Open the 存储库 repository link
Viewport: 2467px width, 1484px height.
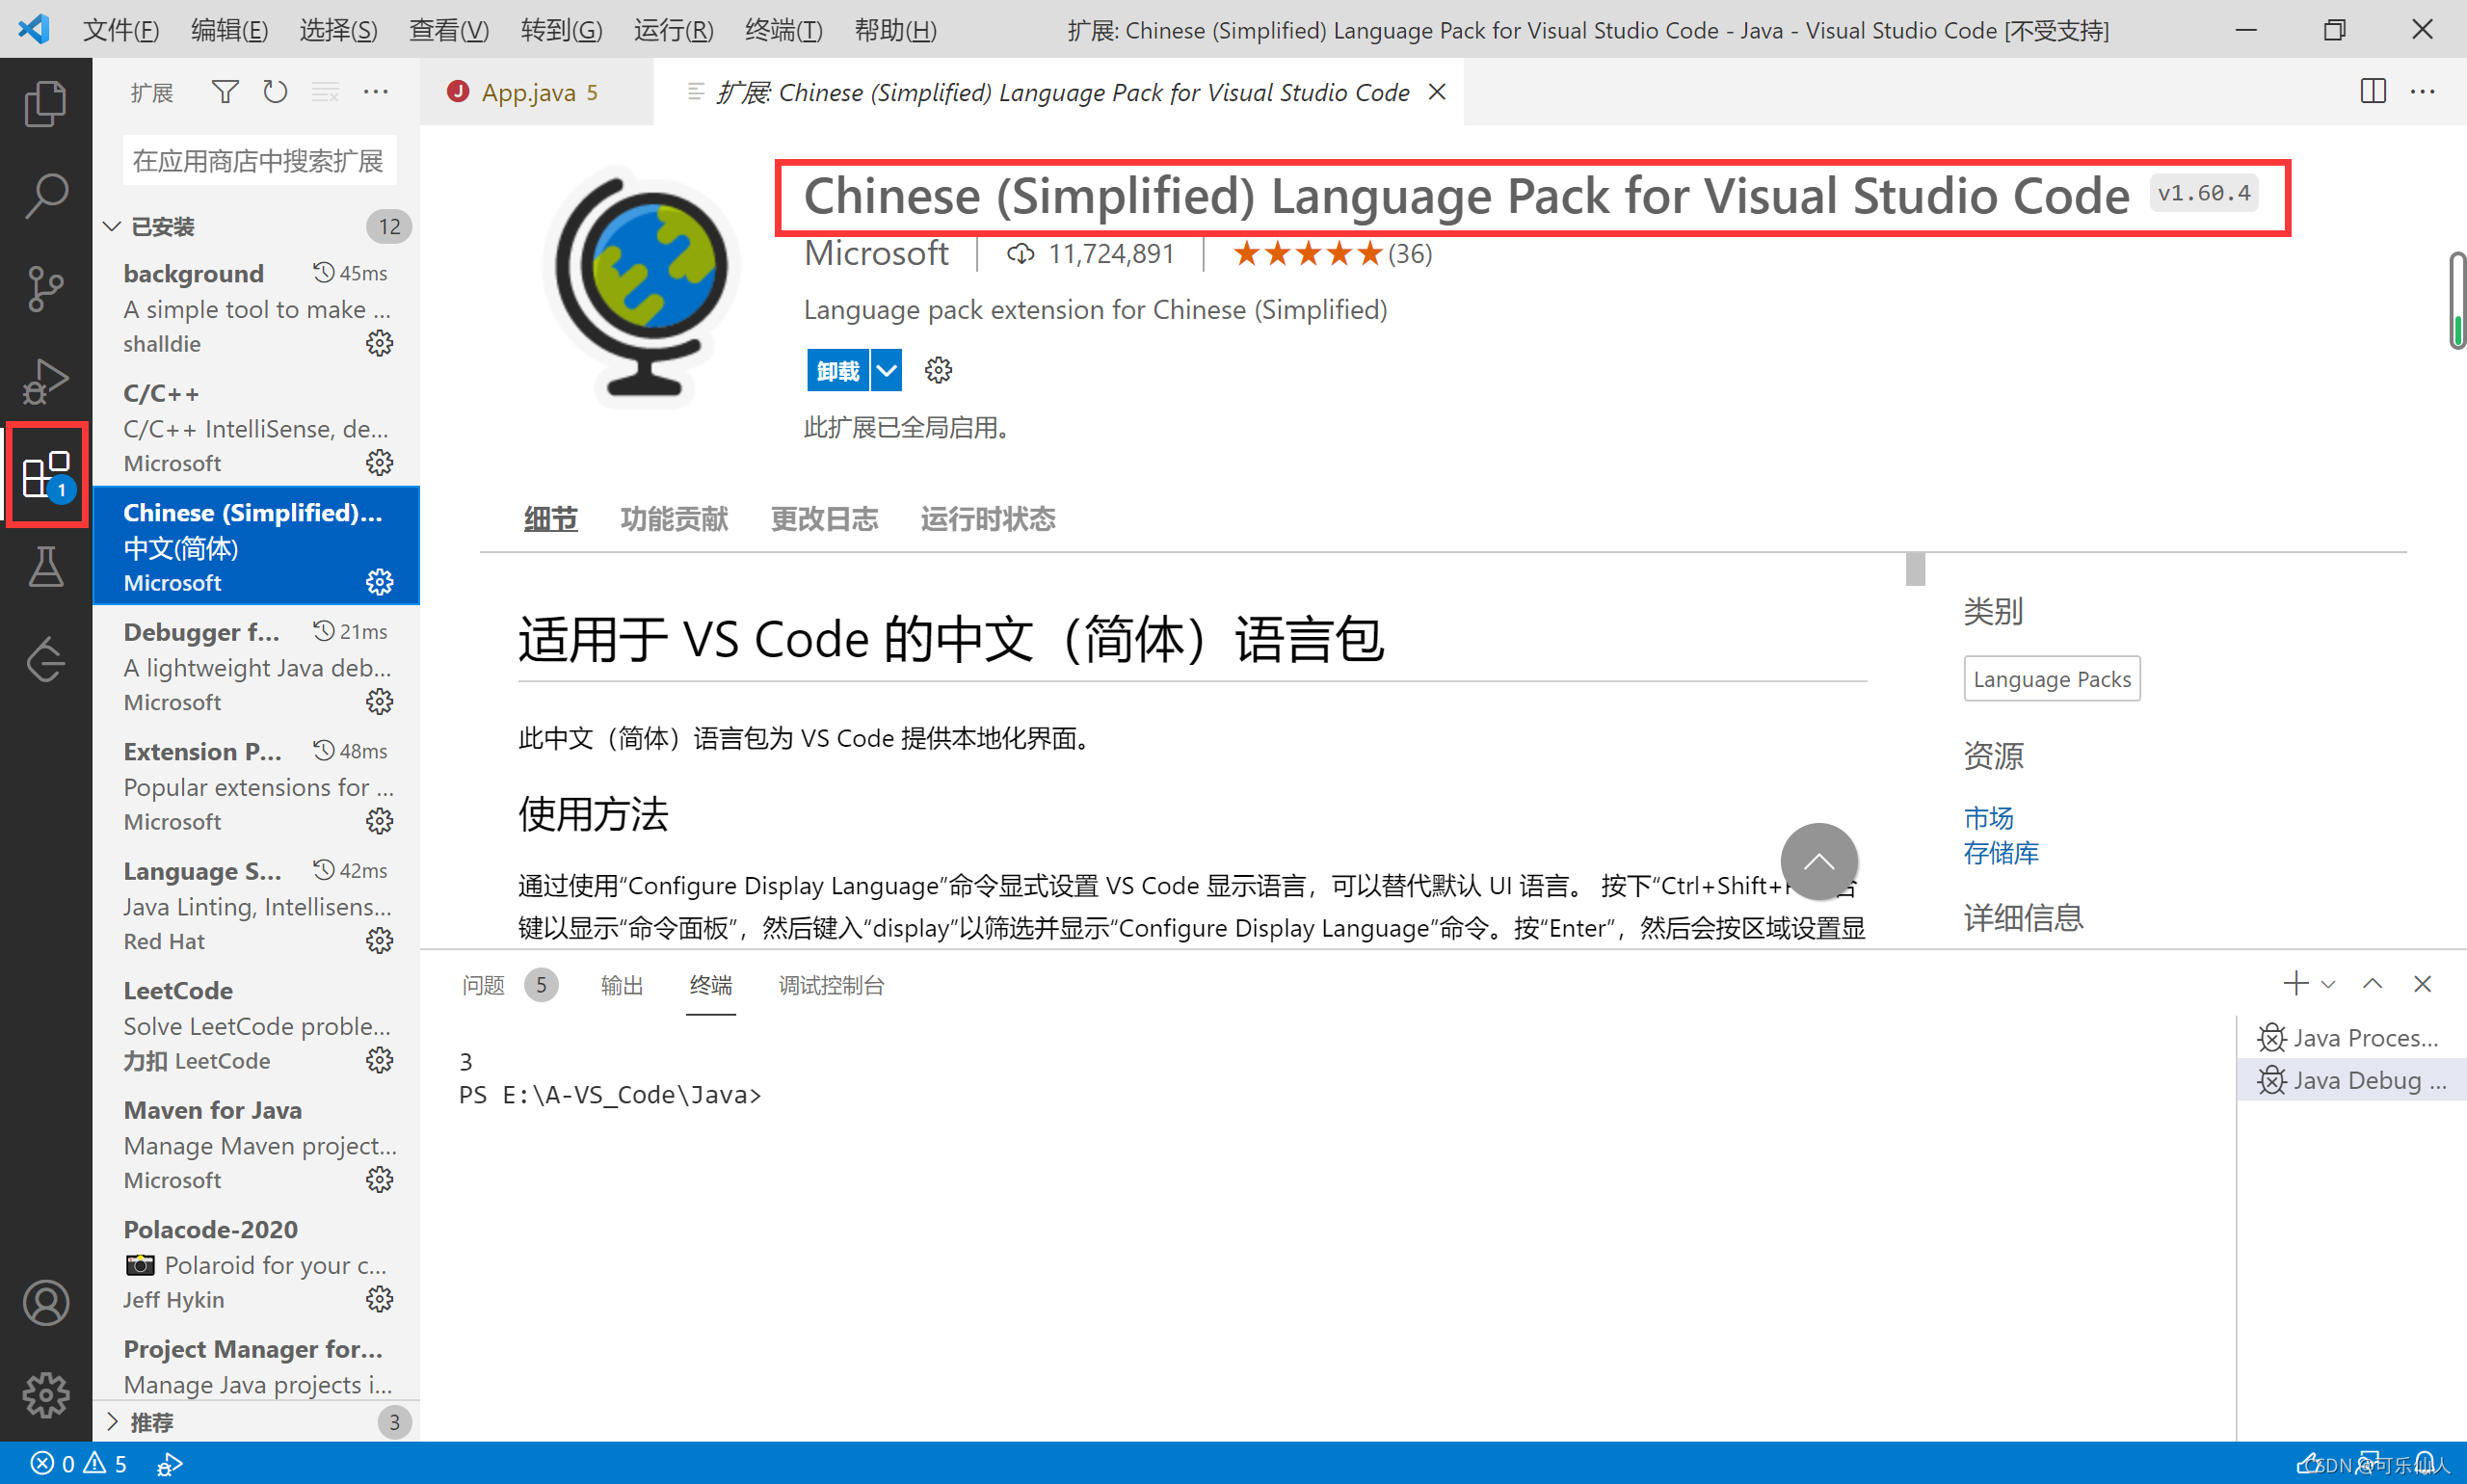pos(2000,853)
